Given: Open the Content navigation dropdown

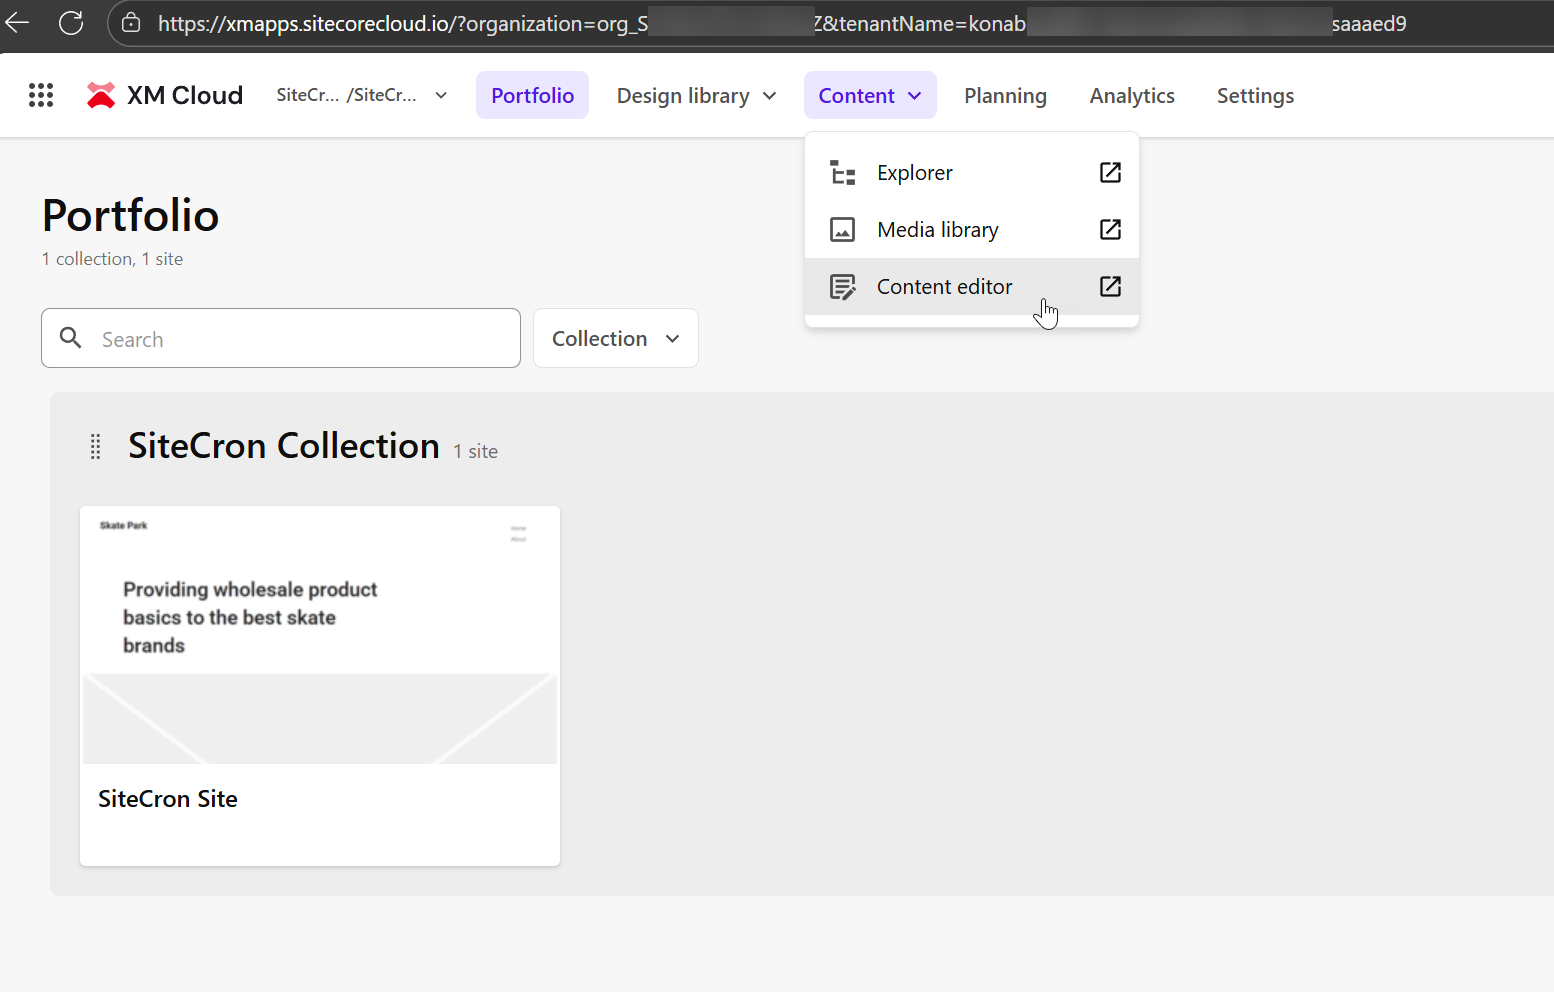Looking at the screenshot, I should (869, 95).
